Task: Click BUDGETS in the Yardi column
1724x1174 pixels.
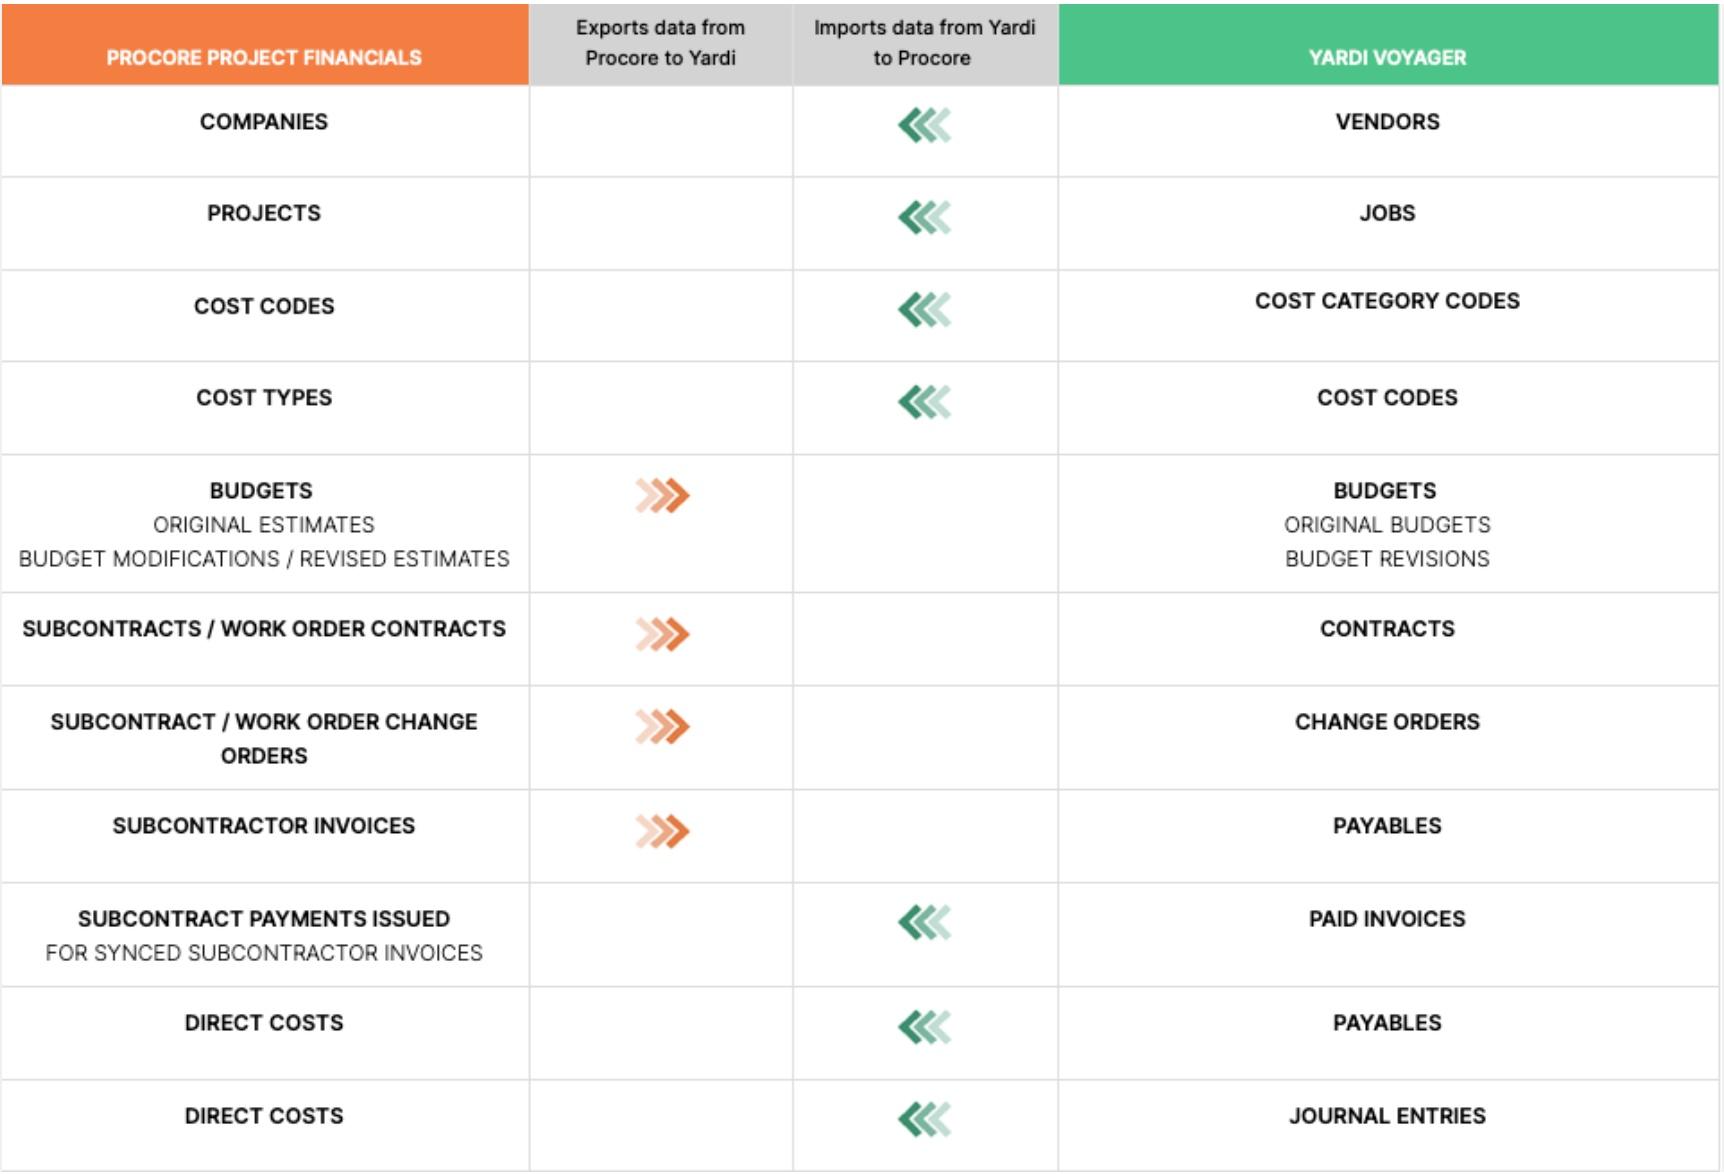Action: [x=1385, y=491]
